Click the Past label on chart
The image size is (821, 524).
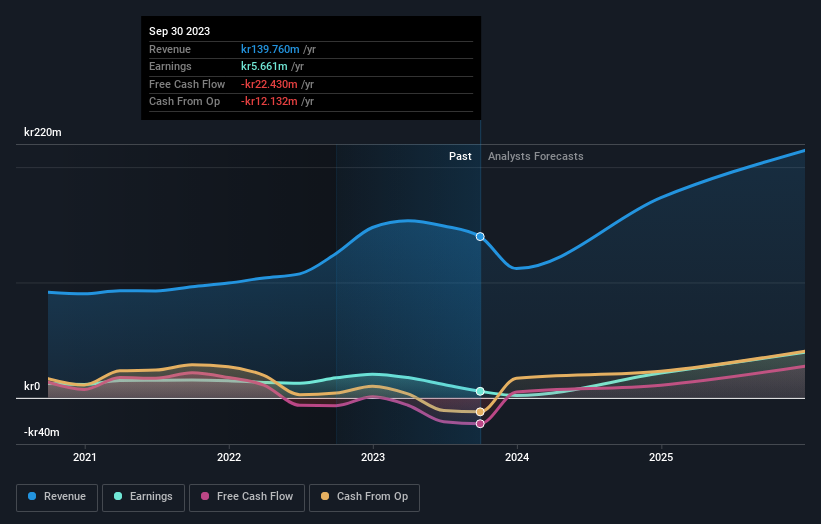pyautogui.click(x=460, y=156)
